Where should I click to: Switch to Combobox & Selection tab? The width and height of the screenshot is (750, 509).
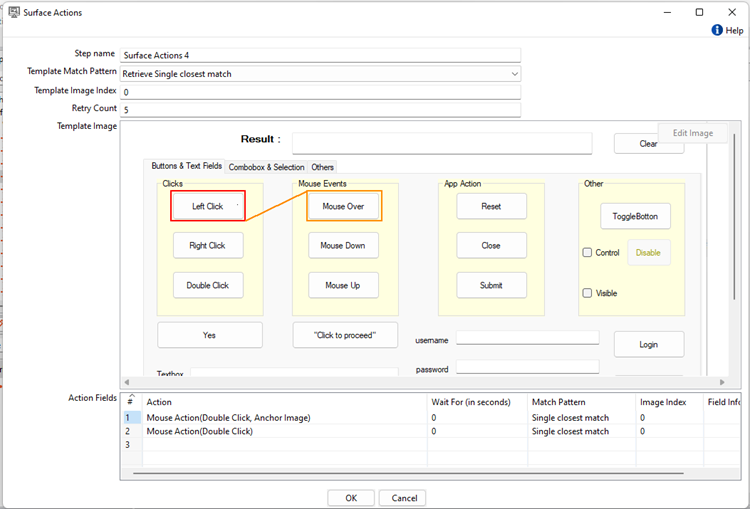point(266,167)
